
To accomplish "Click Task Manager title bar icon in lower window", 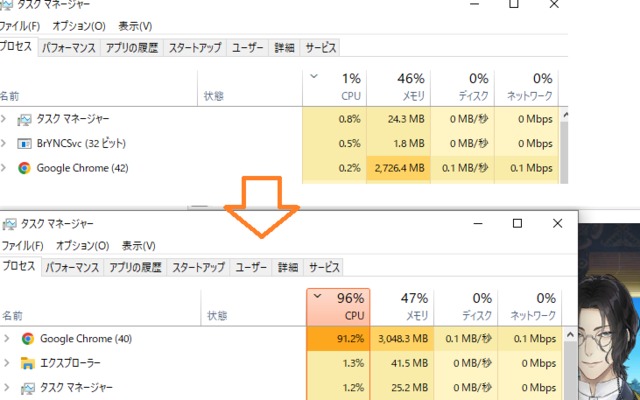I will [x=10, y=224].
